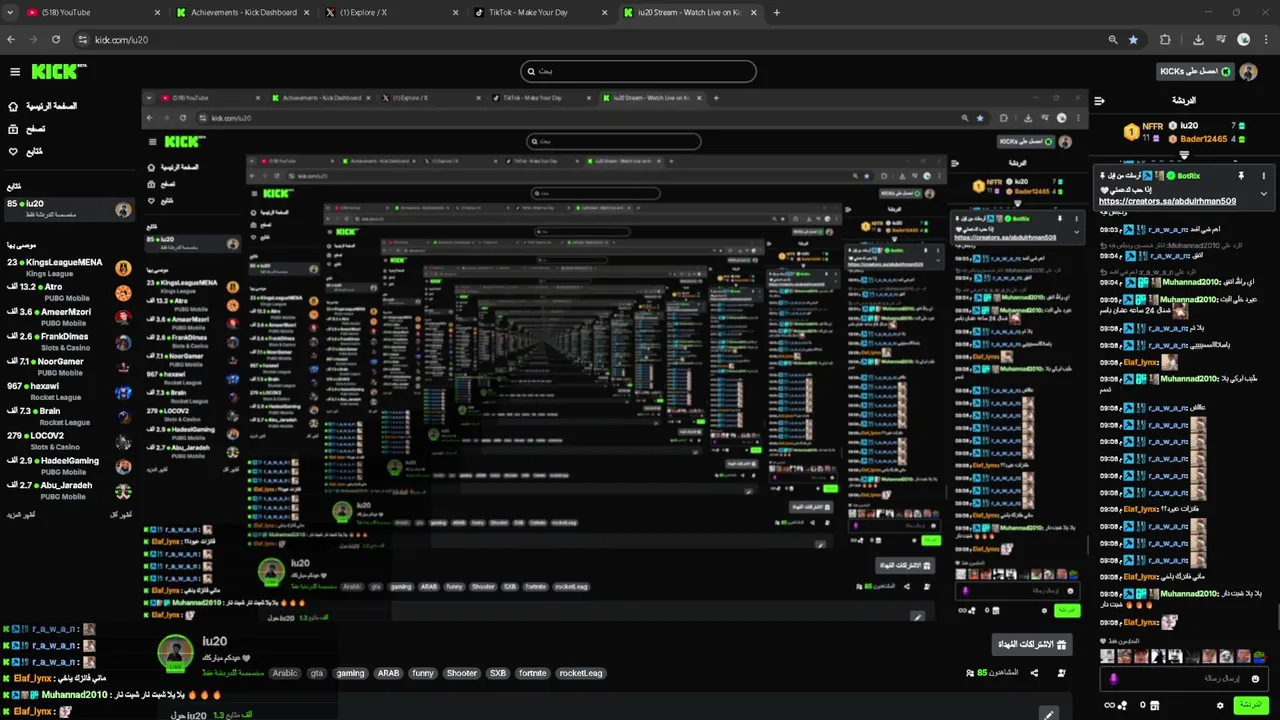Switch to the (518) YouTube tab

tap(92, 12)
